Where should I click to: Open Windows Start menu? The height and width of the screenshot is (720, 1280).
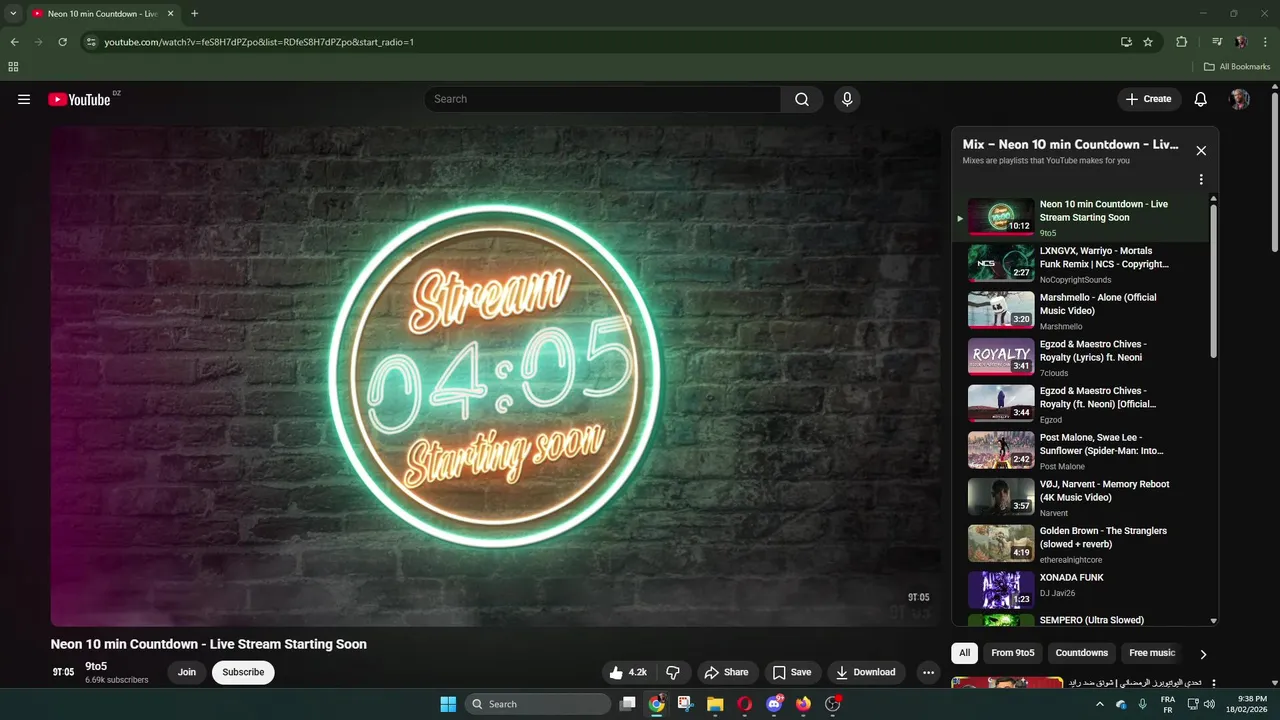pyautogui.click(x=448, y=704)
